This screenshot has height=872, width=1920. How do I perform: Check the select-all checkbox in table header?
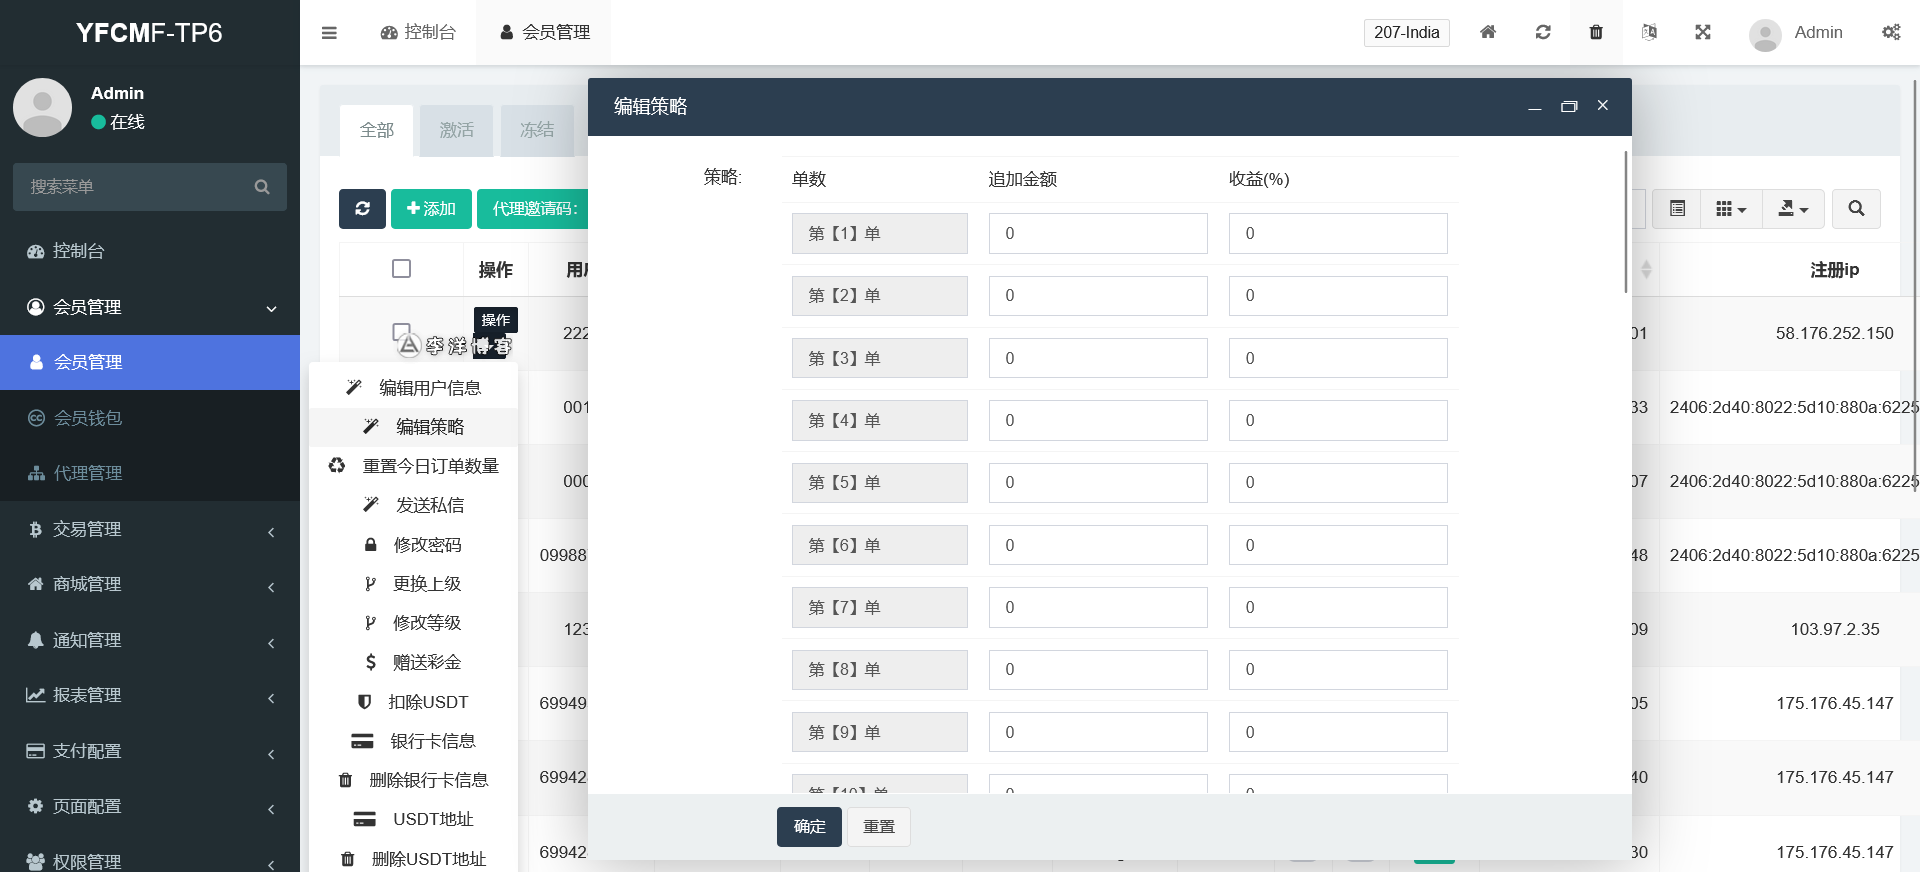(x=401, y=269)
